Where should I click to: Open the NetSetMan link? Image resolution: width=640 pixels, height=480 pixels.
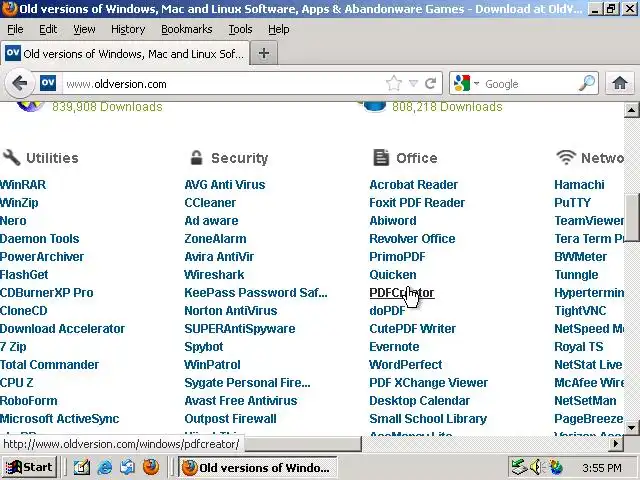point(585,400)
